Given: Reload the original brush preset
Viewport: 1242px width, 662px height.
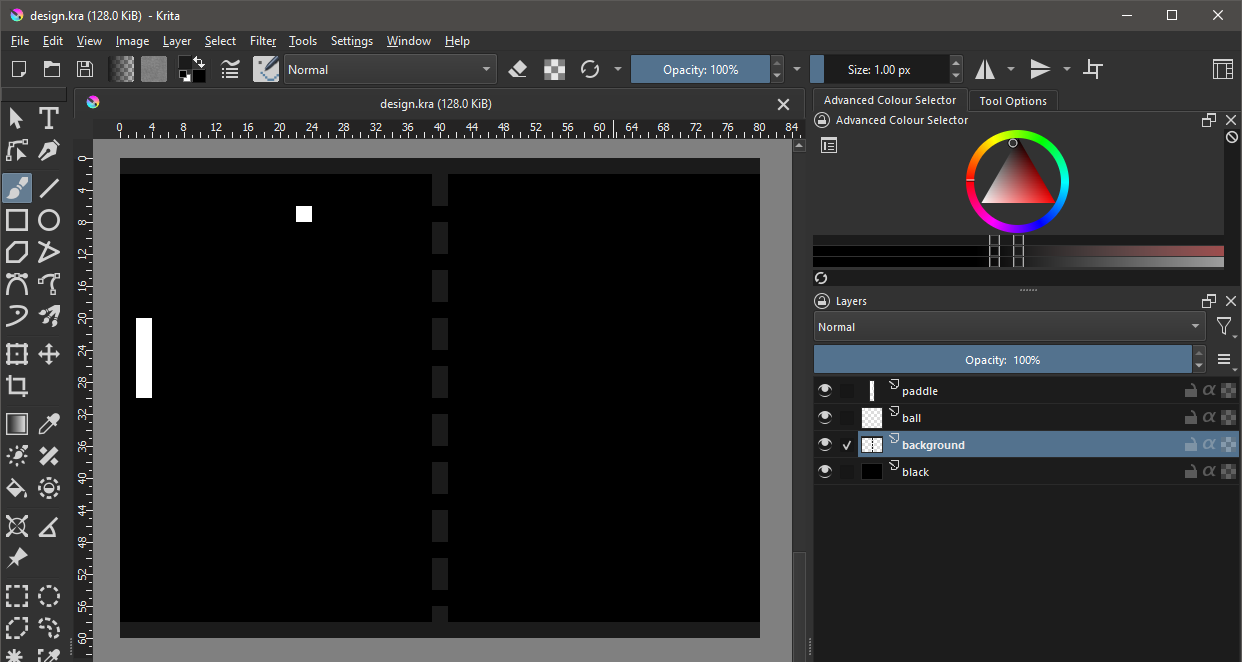Looking at the screenshot, I should 590,69.
